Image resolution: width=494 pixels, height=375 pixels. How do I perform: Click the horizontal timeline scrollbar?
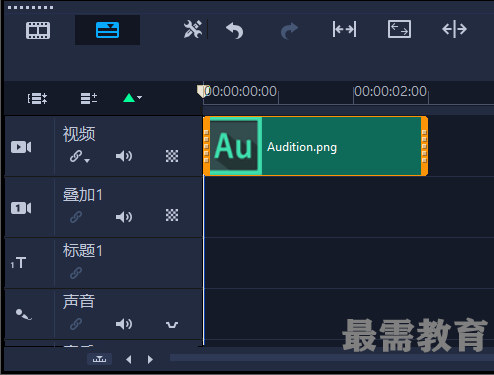332,358
